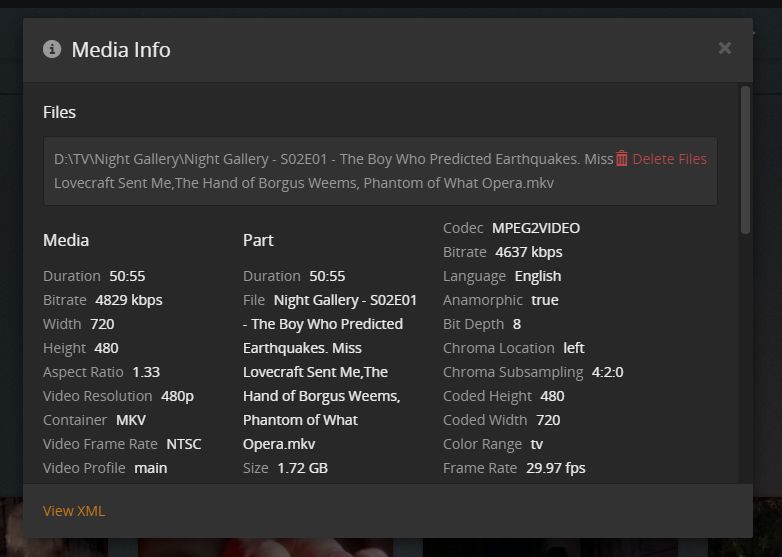Click the NTSC video frame rate value

point(183,444)
